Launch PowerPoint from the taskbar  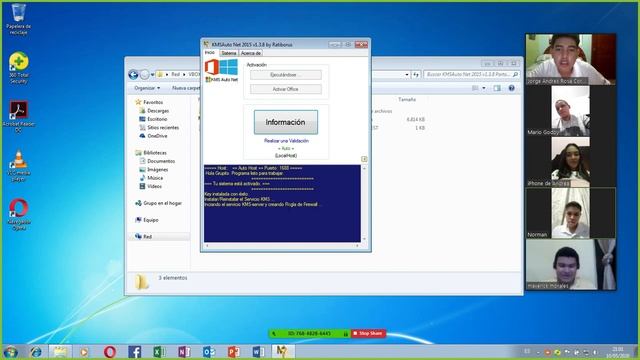tap(233, 352)
